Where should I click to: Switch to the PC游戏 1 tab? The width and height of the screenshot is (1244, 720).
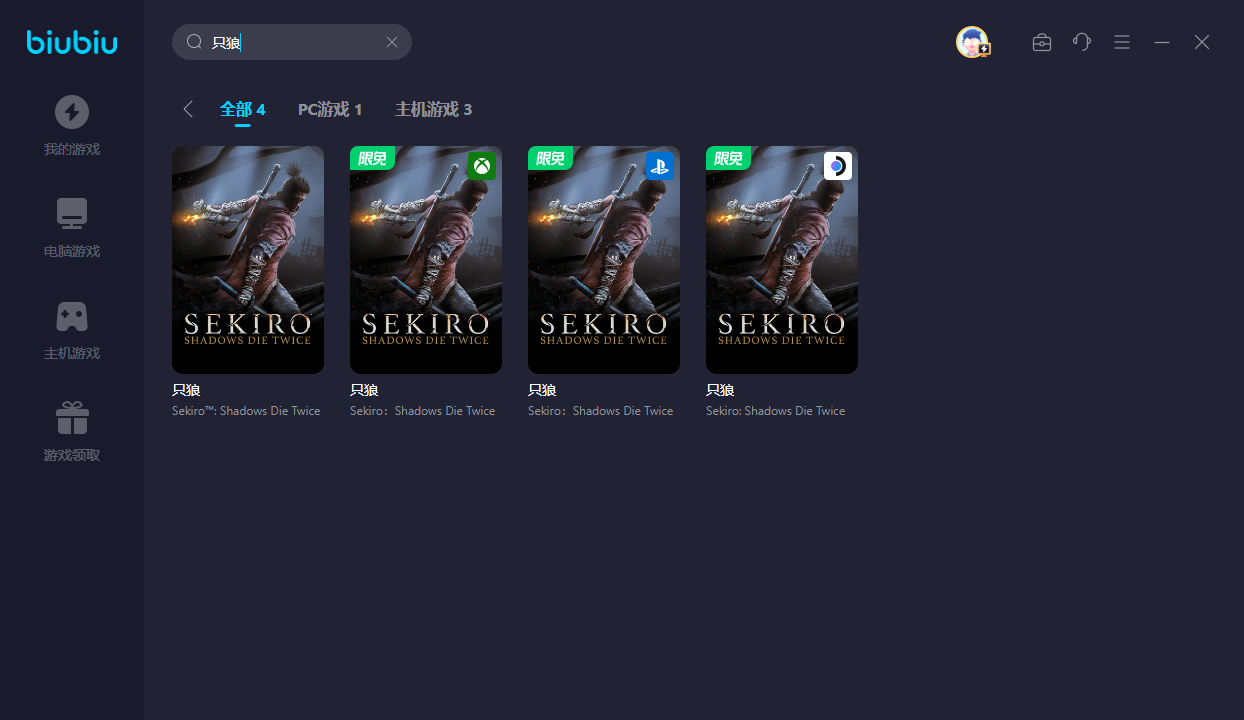330,109
